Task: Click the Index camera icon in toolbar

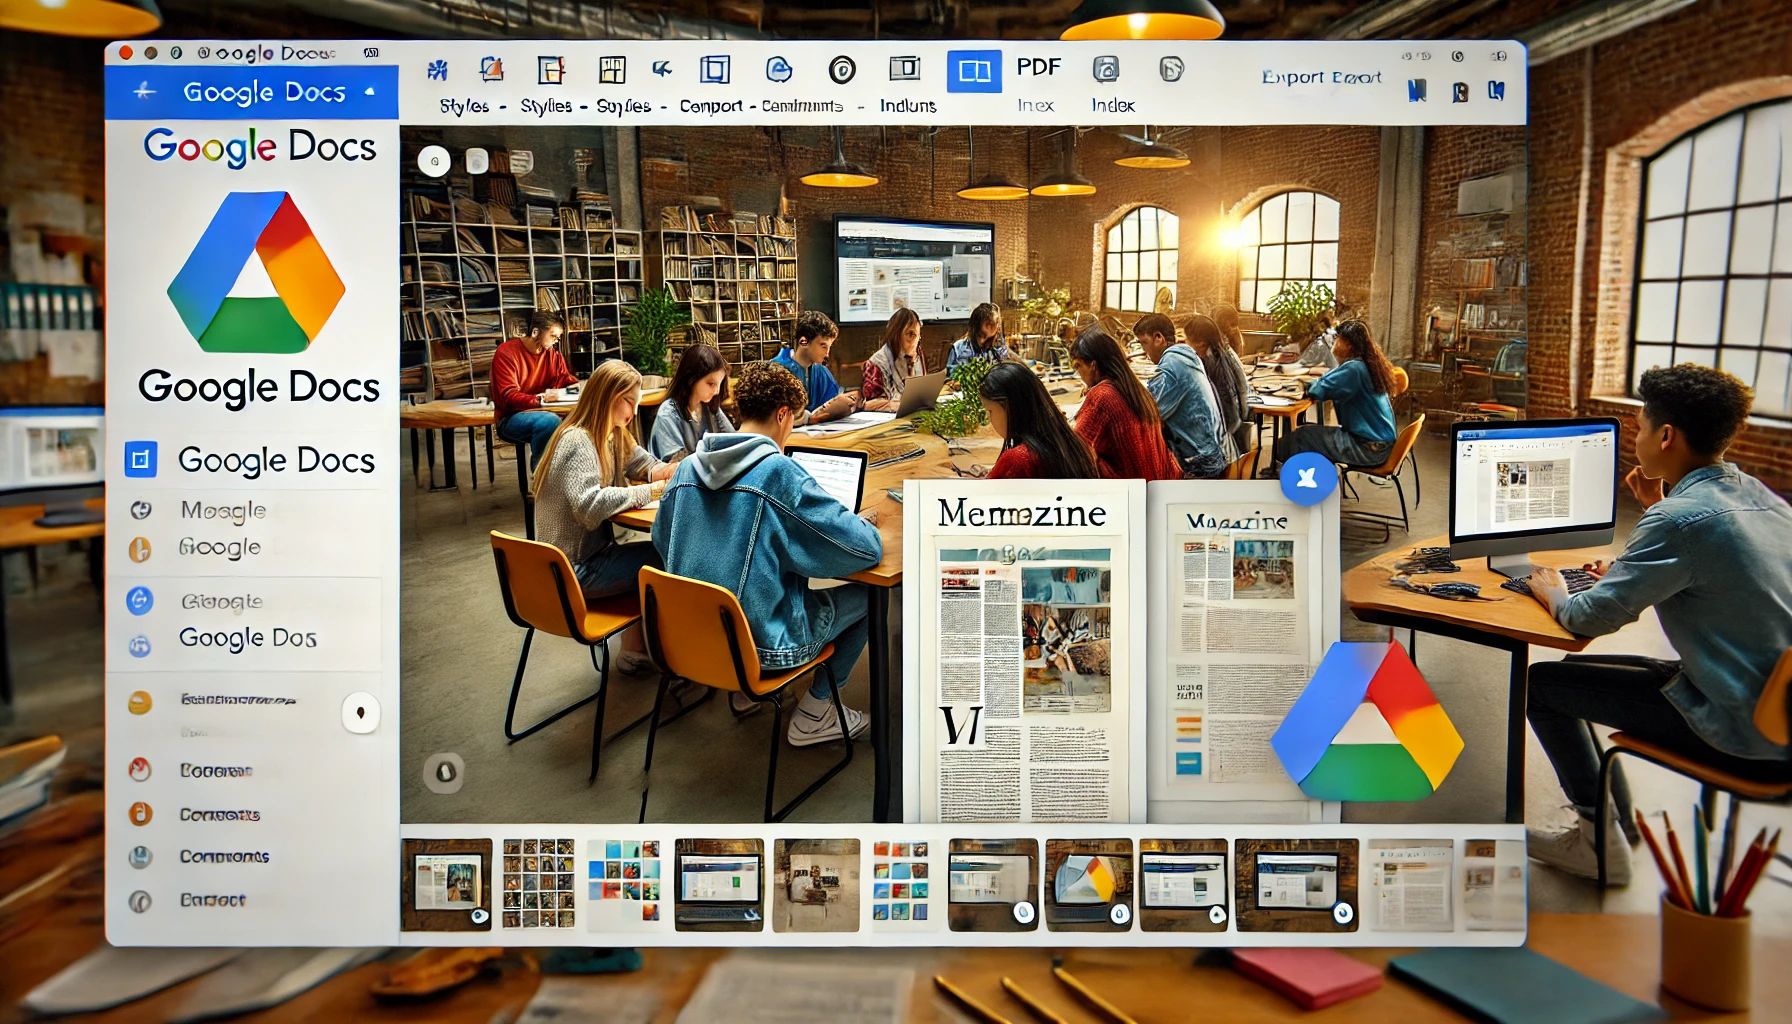Action: click(1105, 69)
